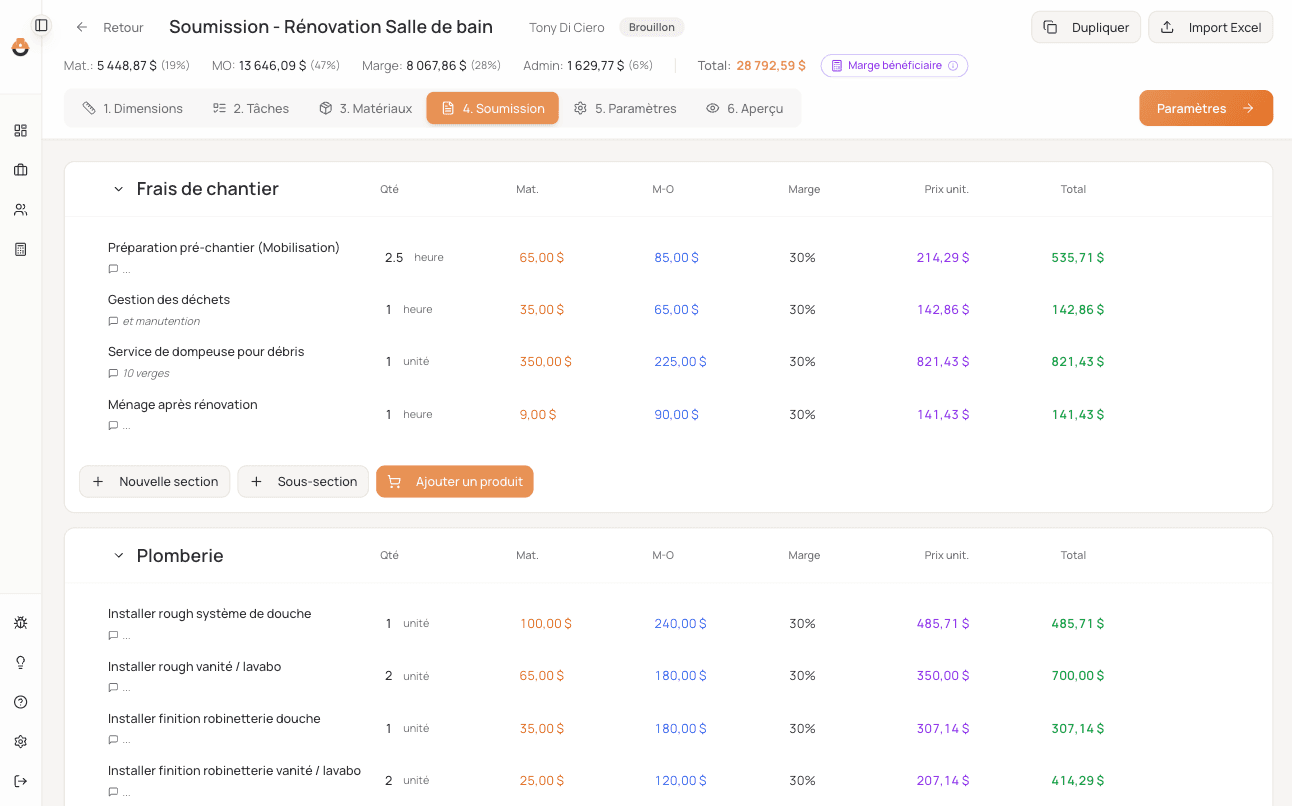Click unit price 307,14 $ for robinetterie douche
The width and height of the screenshot is (1292, 806).
943,728
